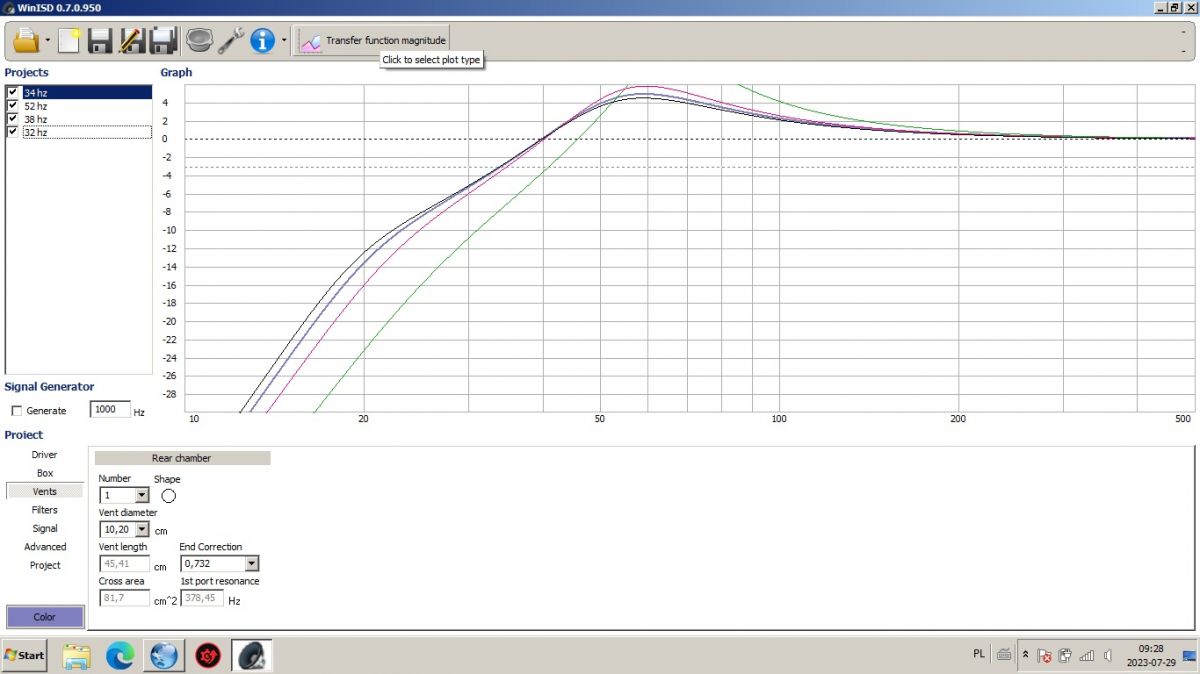Enable the signal Generate checkbox
Screen dimensions: 1200x674
16,411
